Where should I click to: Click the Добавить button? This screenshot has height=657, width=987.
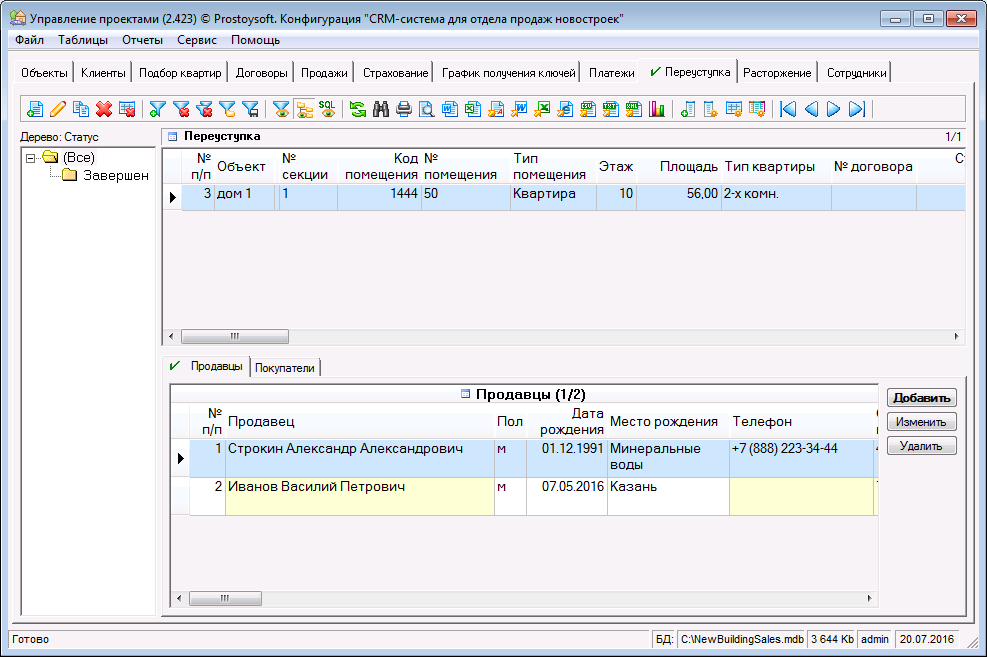point(921,398)
